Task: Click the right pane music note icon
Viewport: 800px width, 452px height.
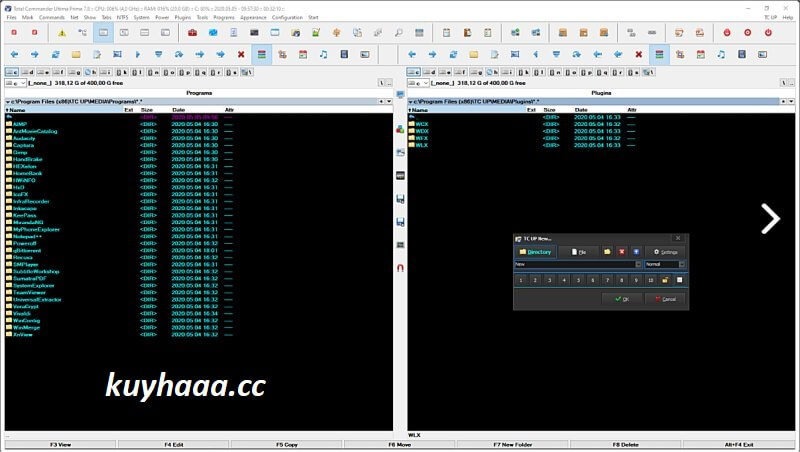Action: [721, 54]
